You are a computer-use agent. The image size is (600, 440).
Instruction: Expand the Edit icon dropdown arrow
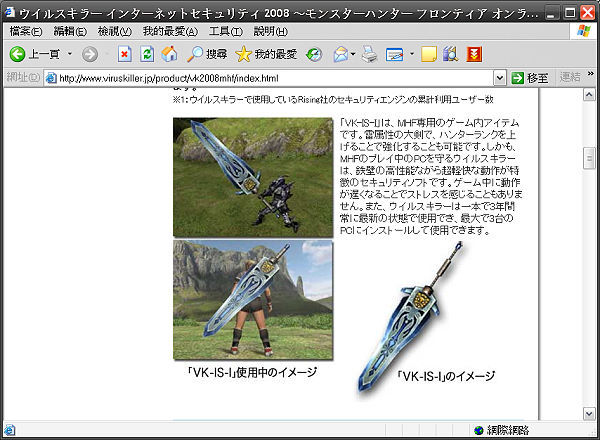pyautogui.click(x=412, y=54)
